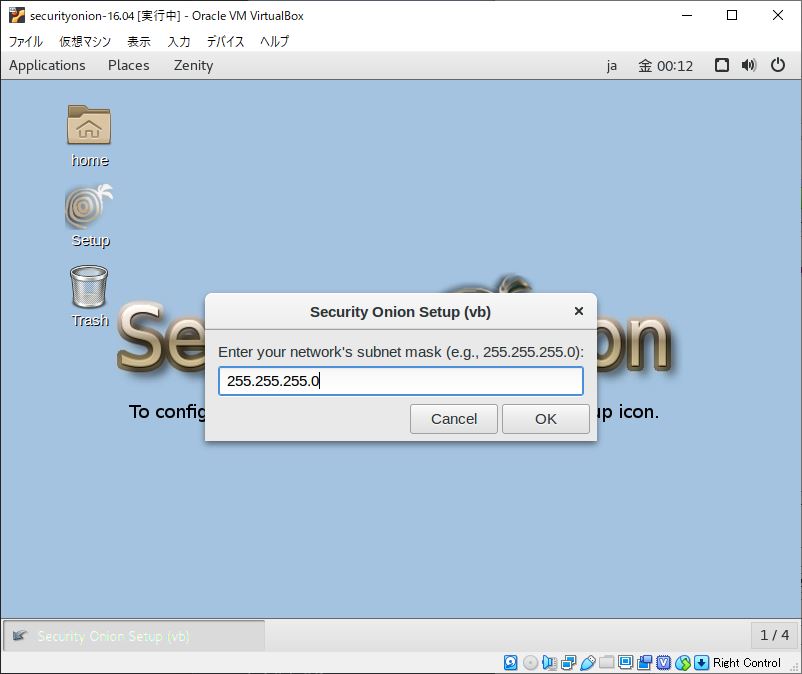Click the 金 00:12 clock
This screenshot has height=674, width=802.
665,66
